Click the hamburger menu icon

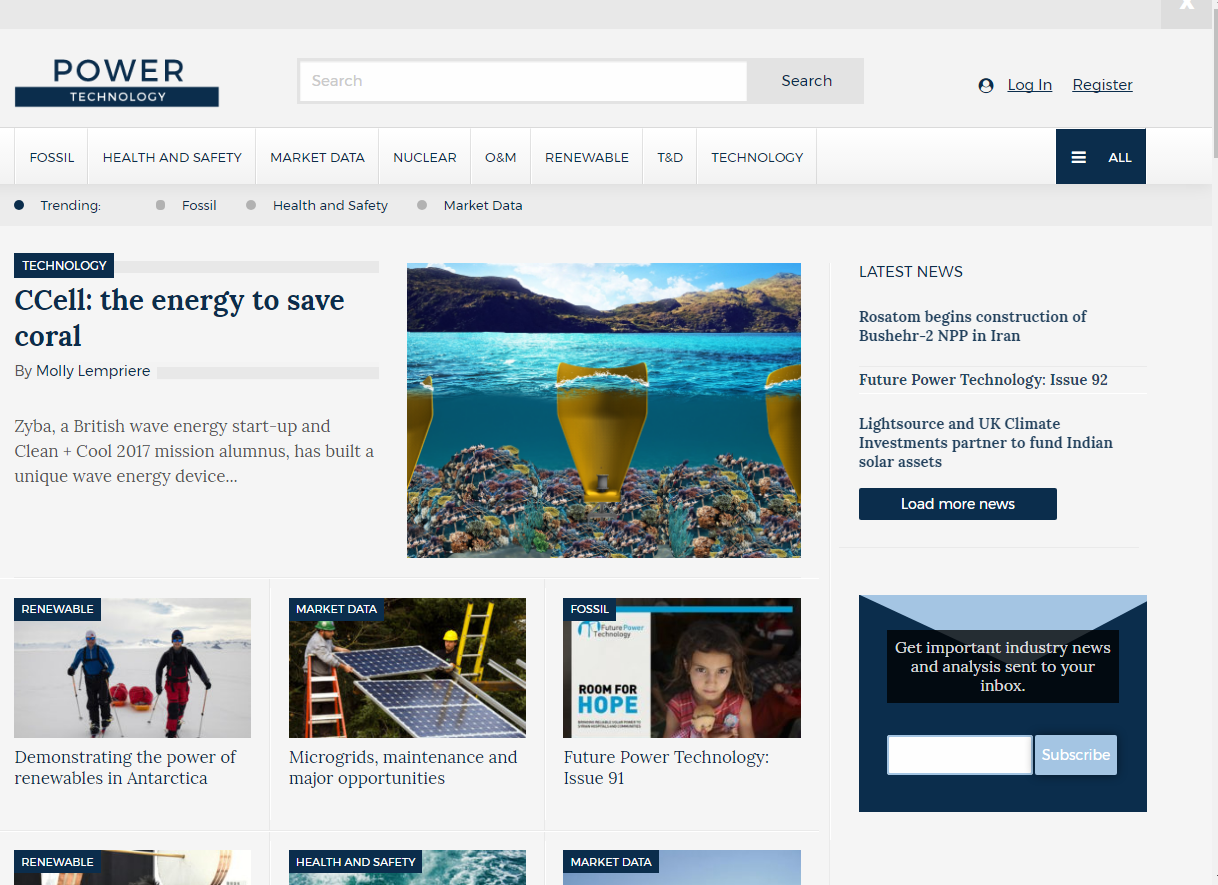point(1079,157)
